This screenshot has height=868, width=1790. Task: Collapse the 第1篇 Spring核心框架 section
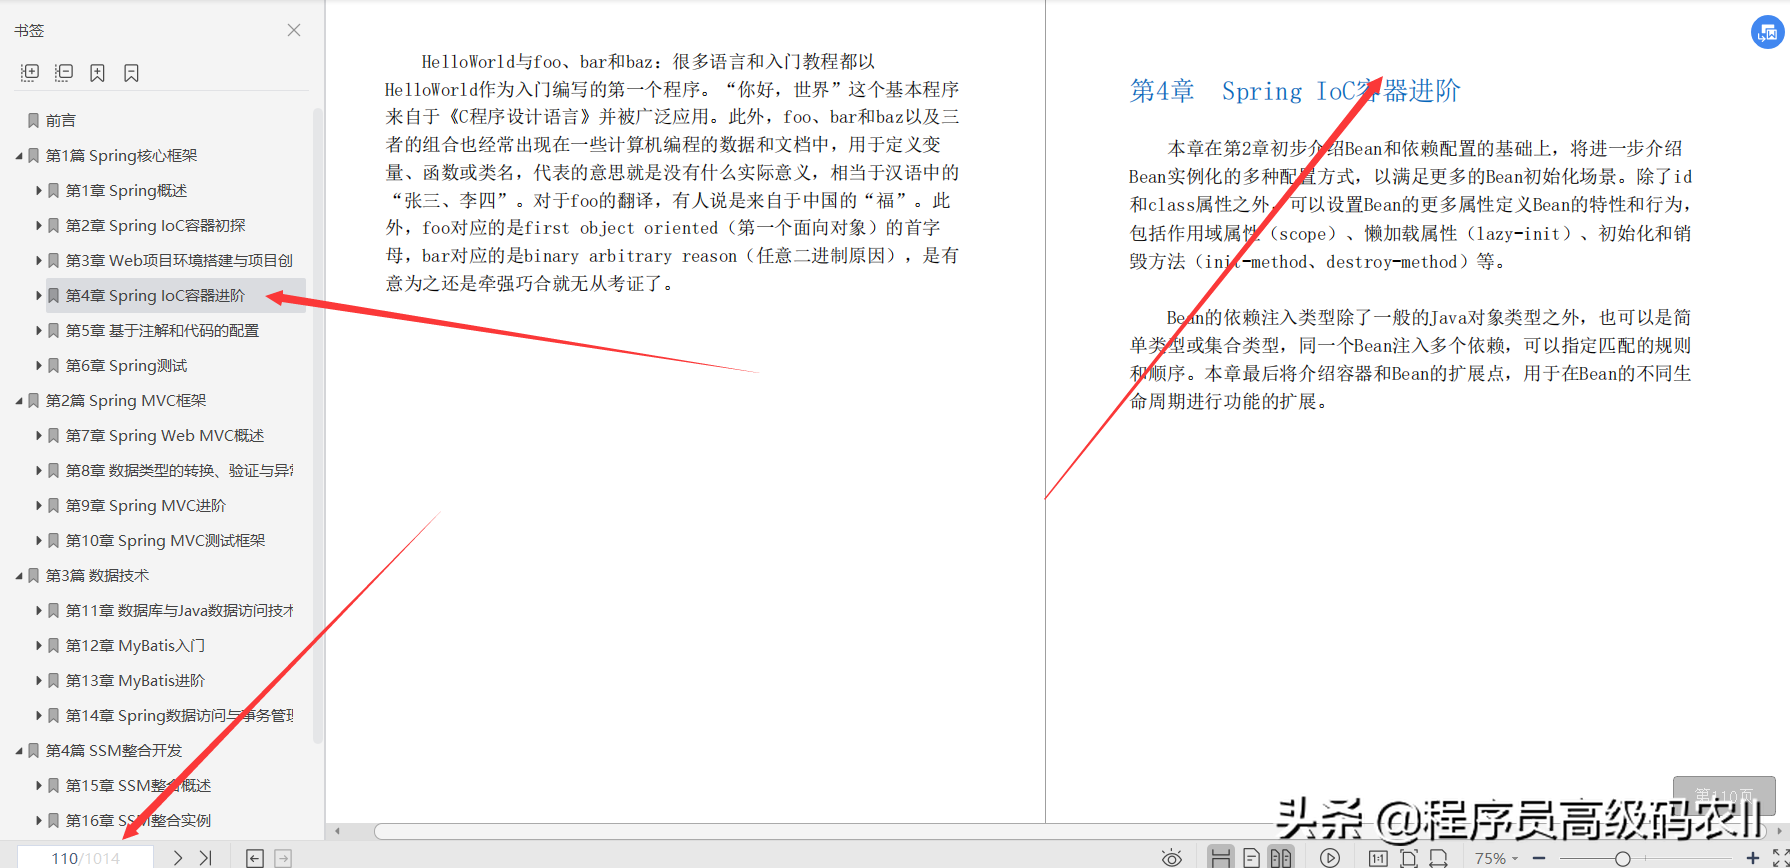19,156
